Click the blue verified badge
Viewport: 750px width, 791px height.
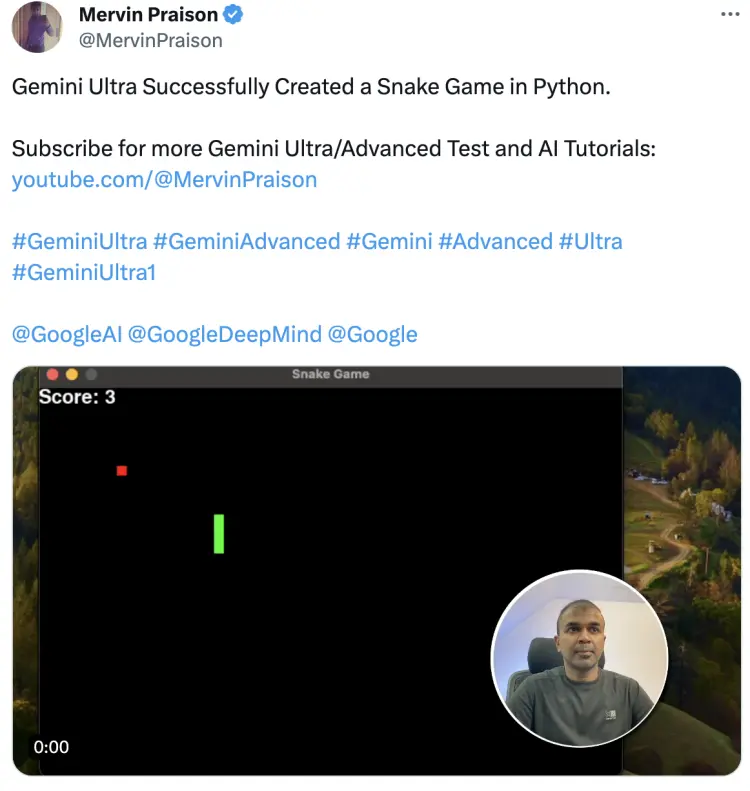(x=233, y=15)
